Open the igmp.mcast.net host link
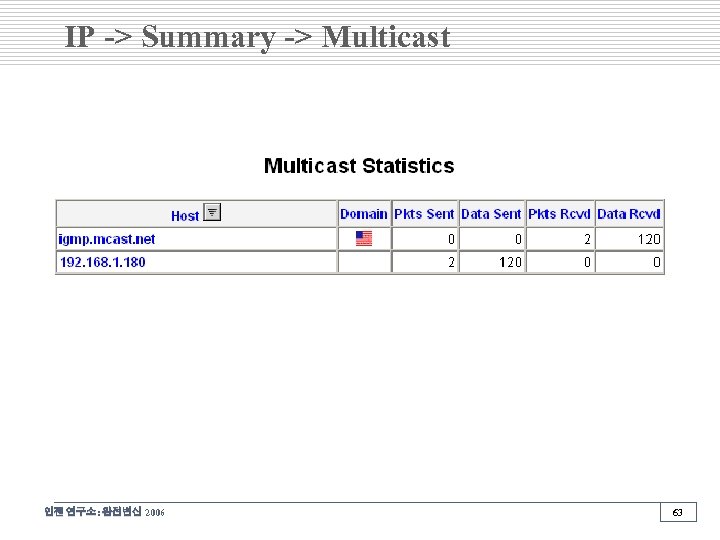Screen dimensions: 720x540 (107, 239)
